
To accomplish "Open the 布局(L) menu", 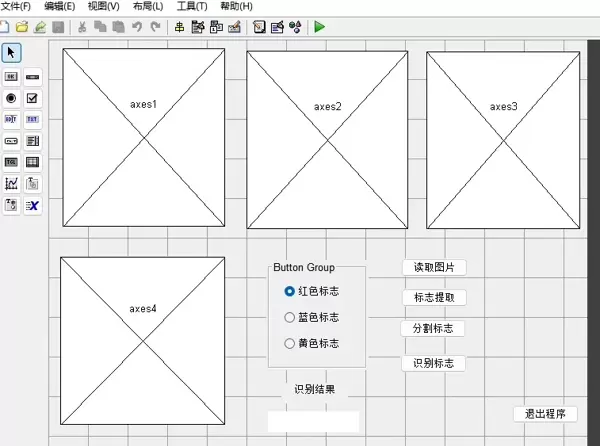I will coord(147,6).
